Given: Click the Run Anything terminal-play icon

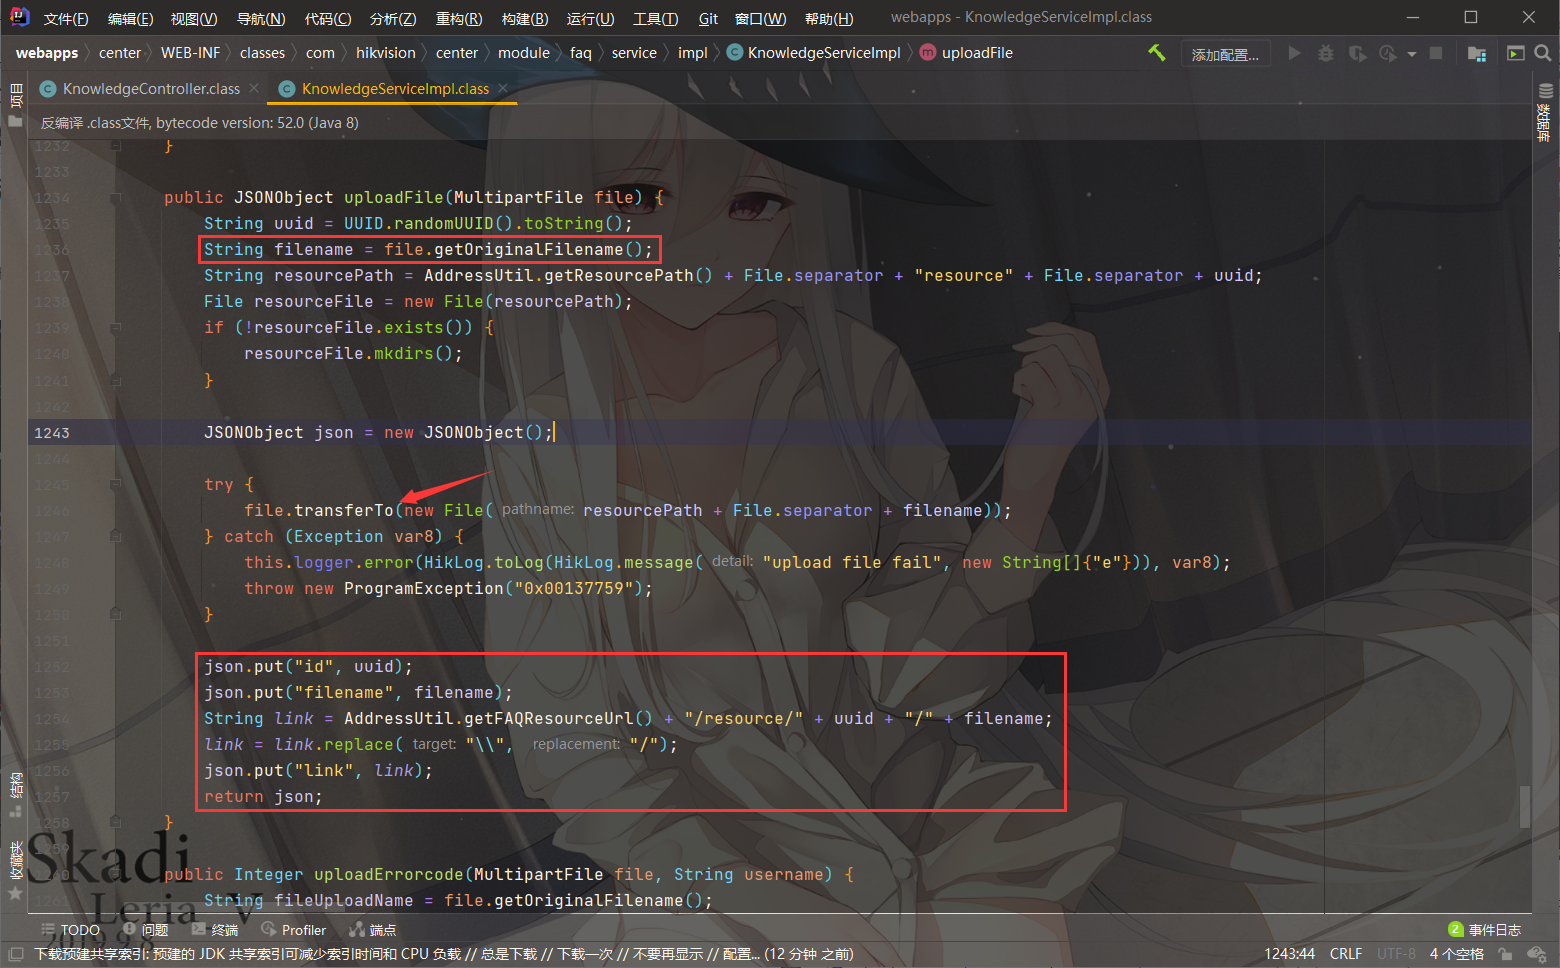Looking at the screenshot, I should pos(1516,53).
